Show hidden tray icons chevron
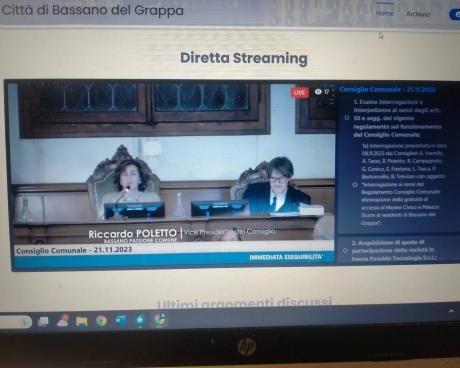This screenshot has height=368, width=460. coord(451,311)
